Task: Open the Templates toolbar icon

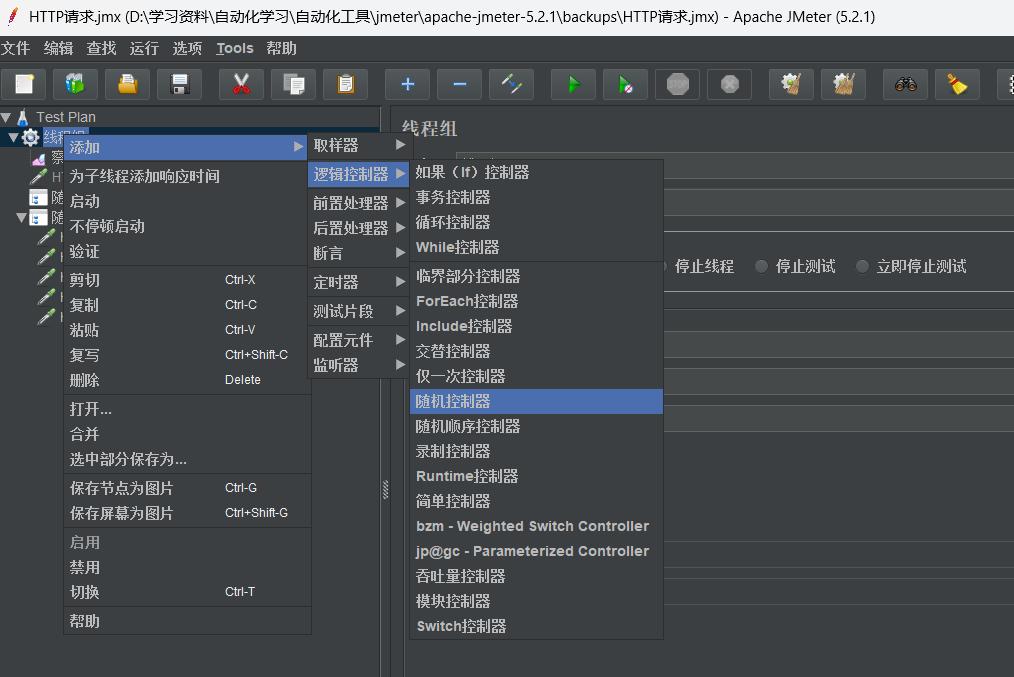Action: (75, 84)
